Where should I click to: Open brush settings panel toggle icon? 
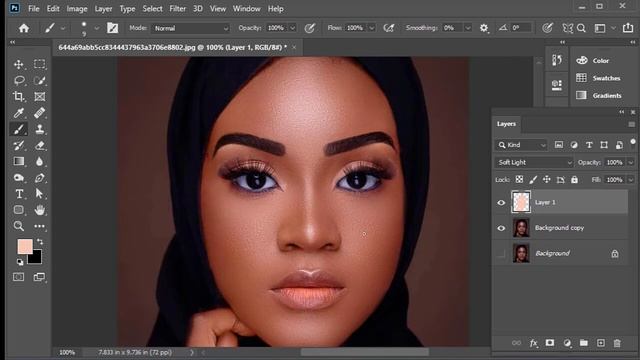click(112, 28)
